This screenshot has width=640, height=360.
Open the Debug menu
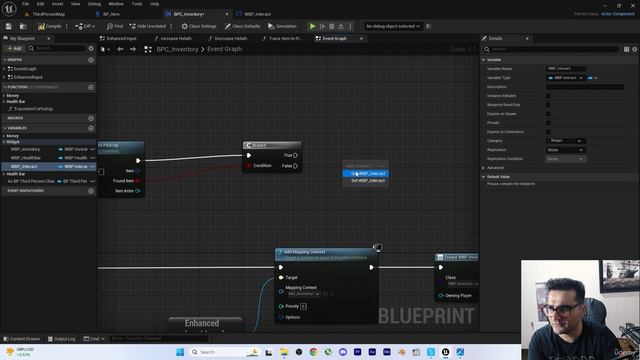point(94,4)
